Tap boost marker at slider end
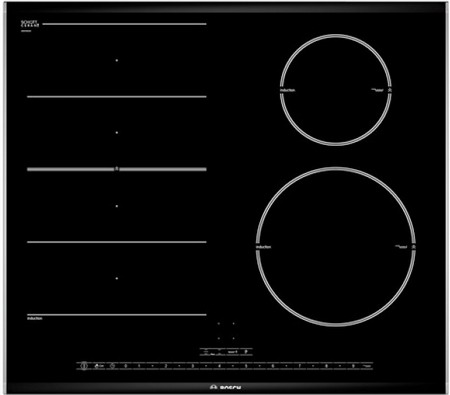Viewport: 450px width, 395px height. click(x=367, y=366)
